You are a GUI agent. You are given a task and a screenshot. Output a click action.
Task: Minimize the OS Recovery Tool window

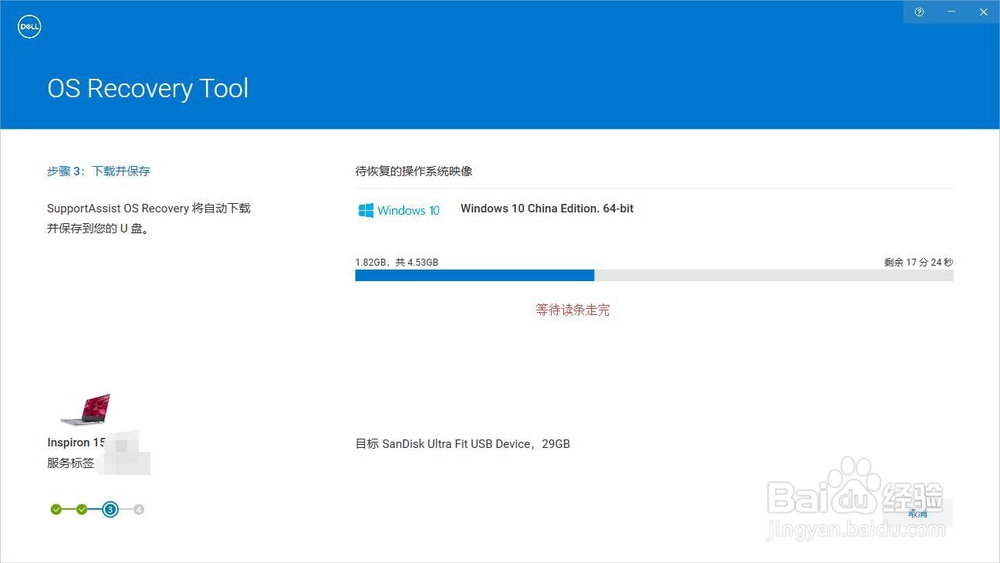tap(952, 12)
